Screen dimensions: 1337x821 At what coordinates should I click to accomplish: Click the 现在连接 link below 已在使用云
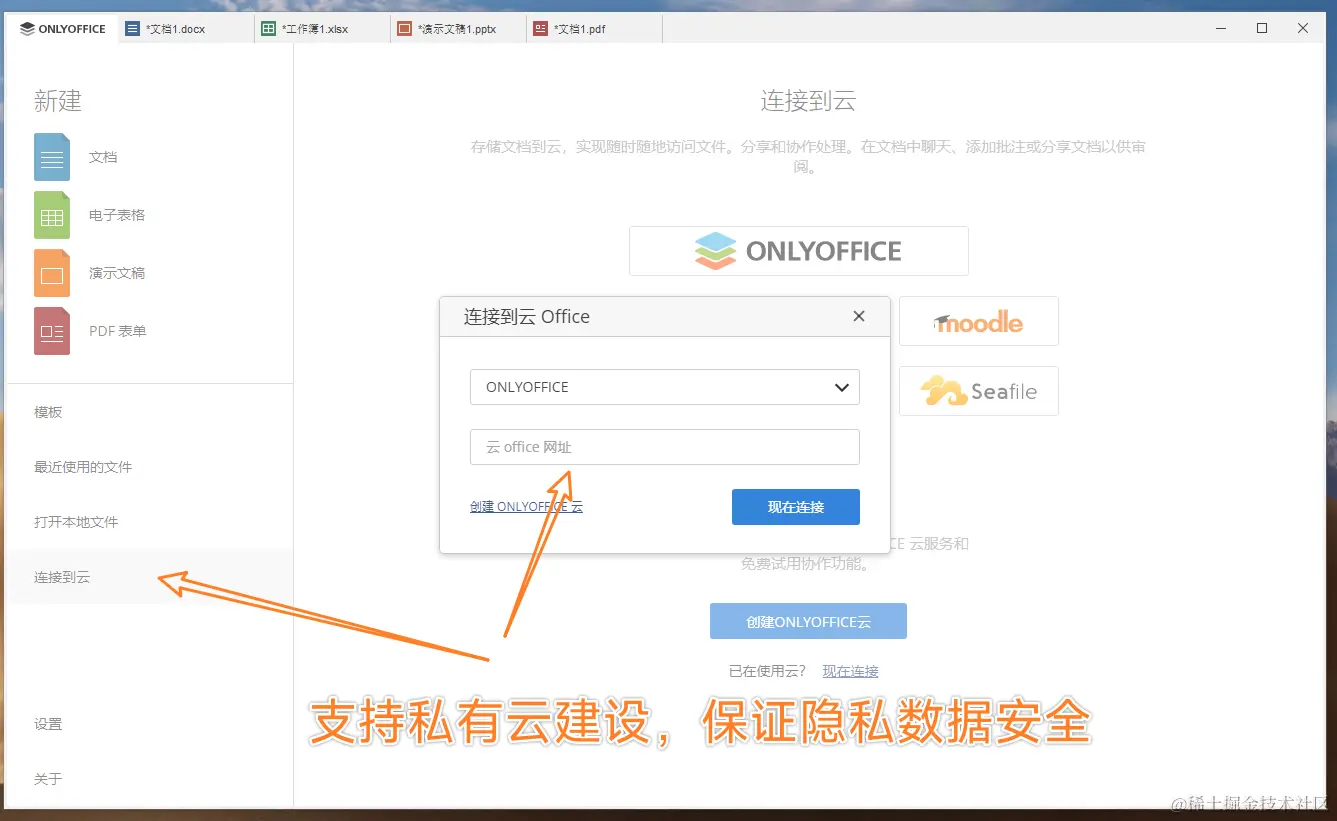[850, 671]
